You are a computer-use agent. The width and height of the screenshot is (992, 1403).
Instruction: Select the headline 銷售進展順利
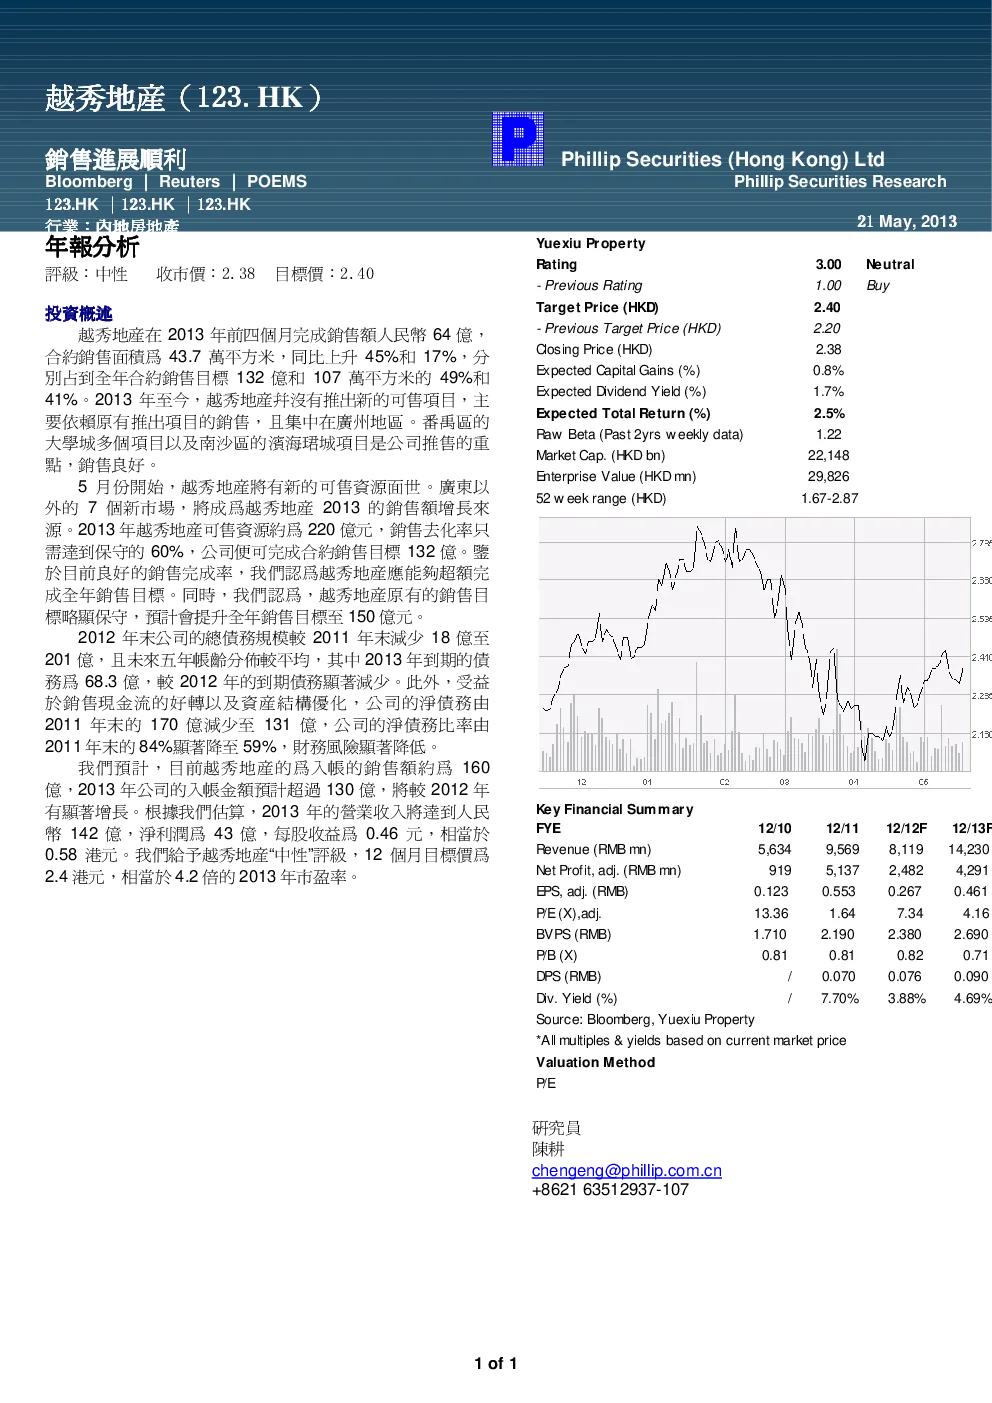point(116,159)
